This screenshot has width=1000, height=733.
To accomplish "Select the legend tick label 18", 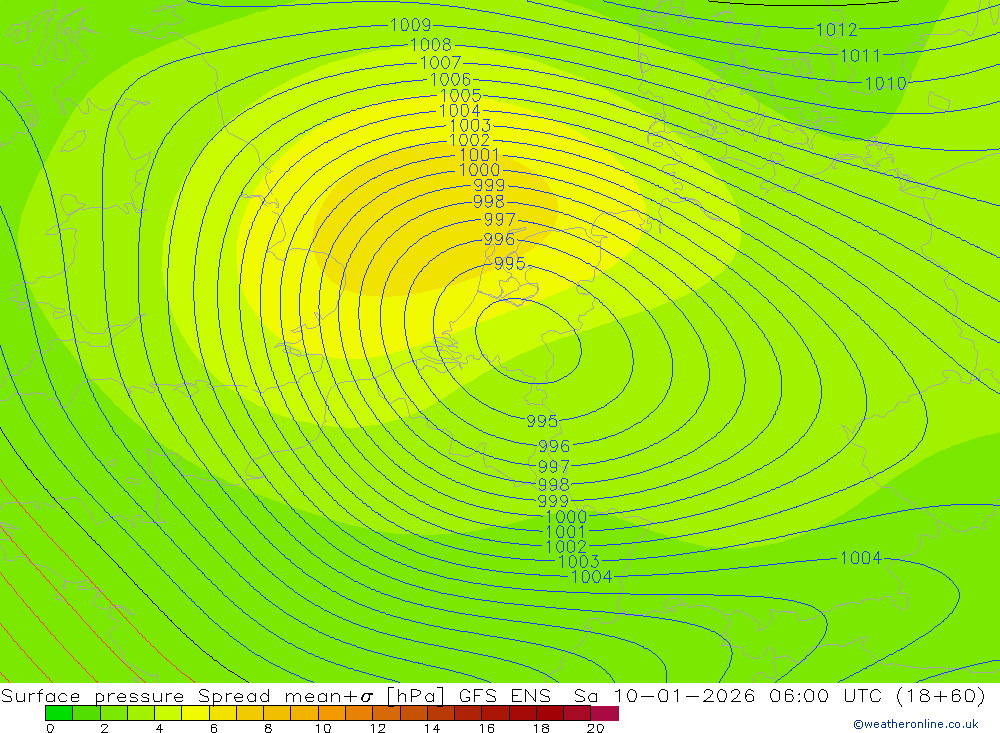I will click(541, 728).
